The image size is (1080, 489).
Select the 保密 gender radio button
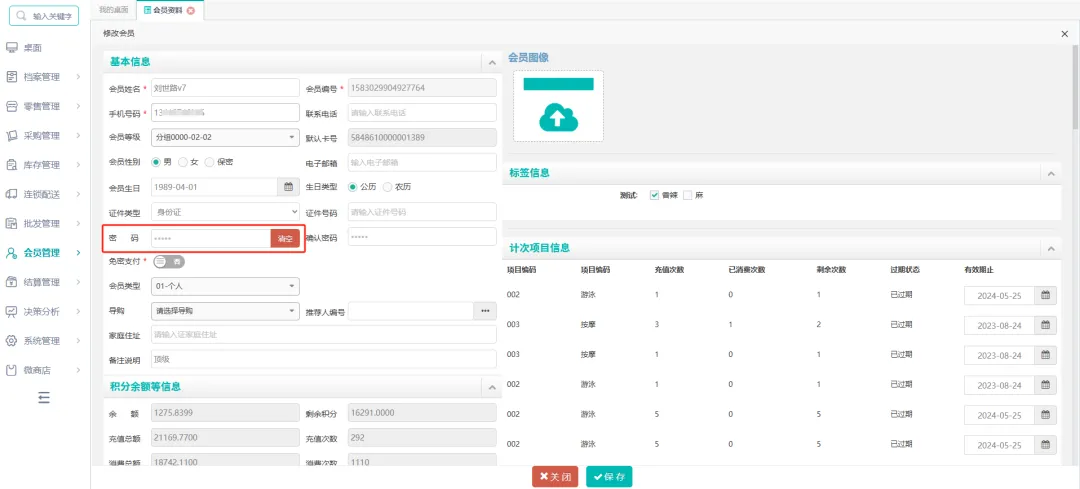(x=209, y=162)
